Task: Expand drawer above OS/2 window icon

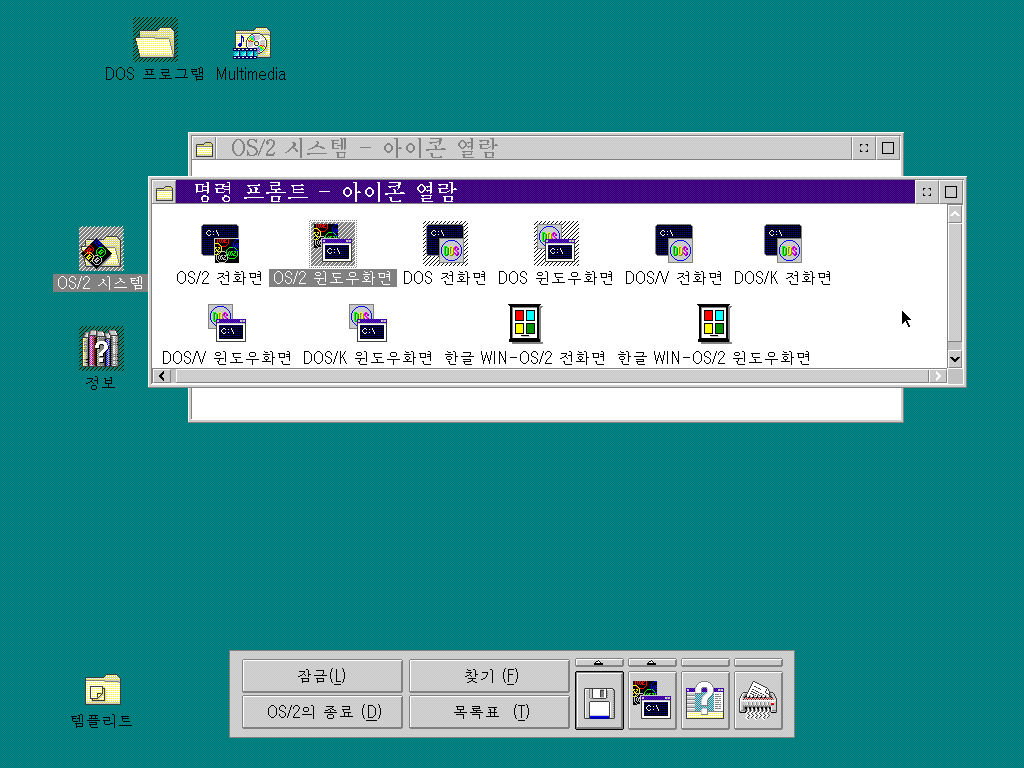Action: coord(652,663)
